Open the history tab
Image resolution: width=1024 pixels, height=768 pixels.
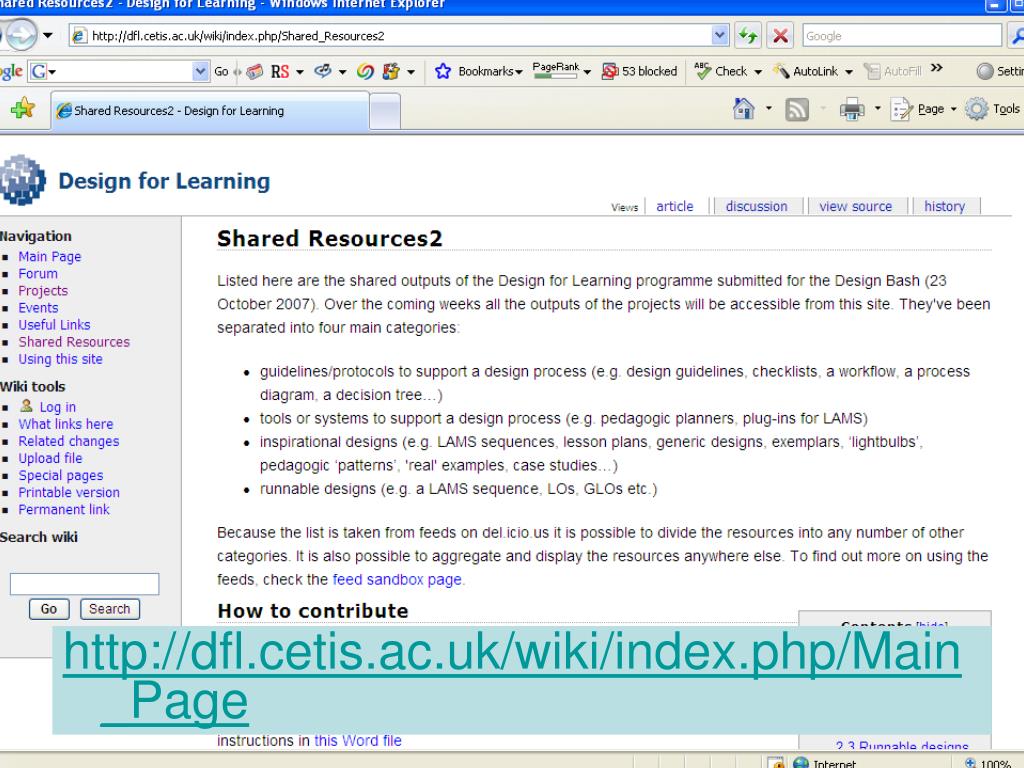tap(944, 206)
